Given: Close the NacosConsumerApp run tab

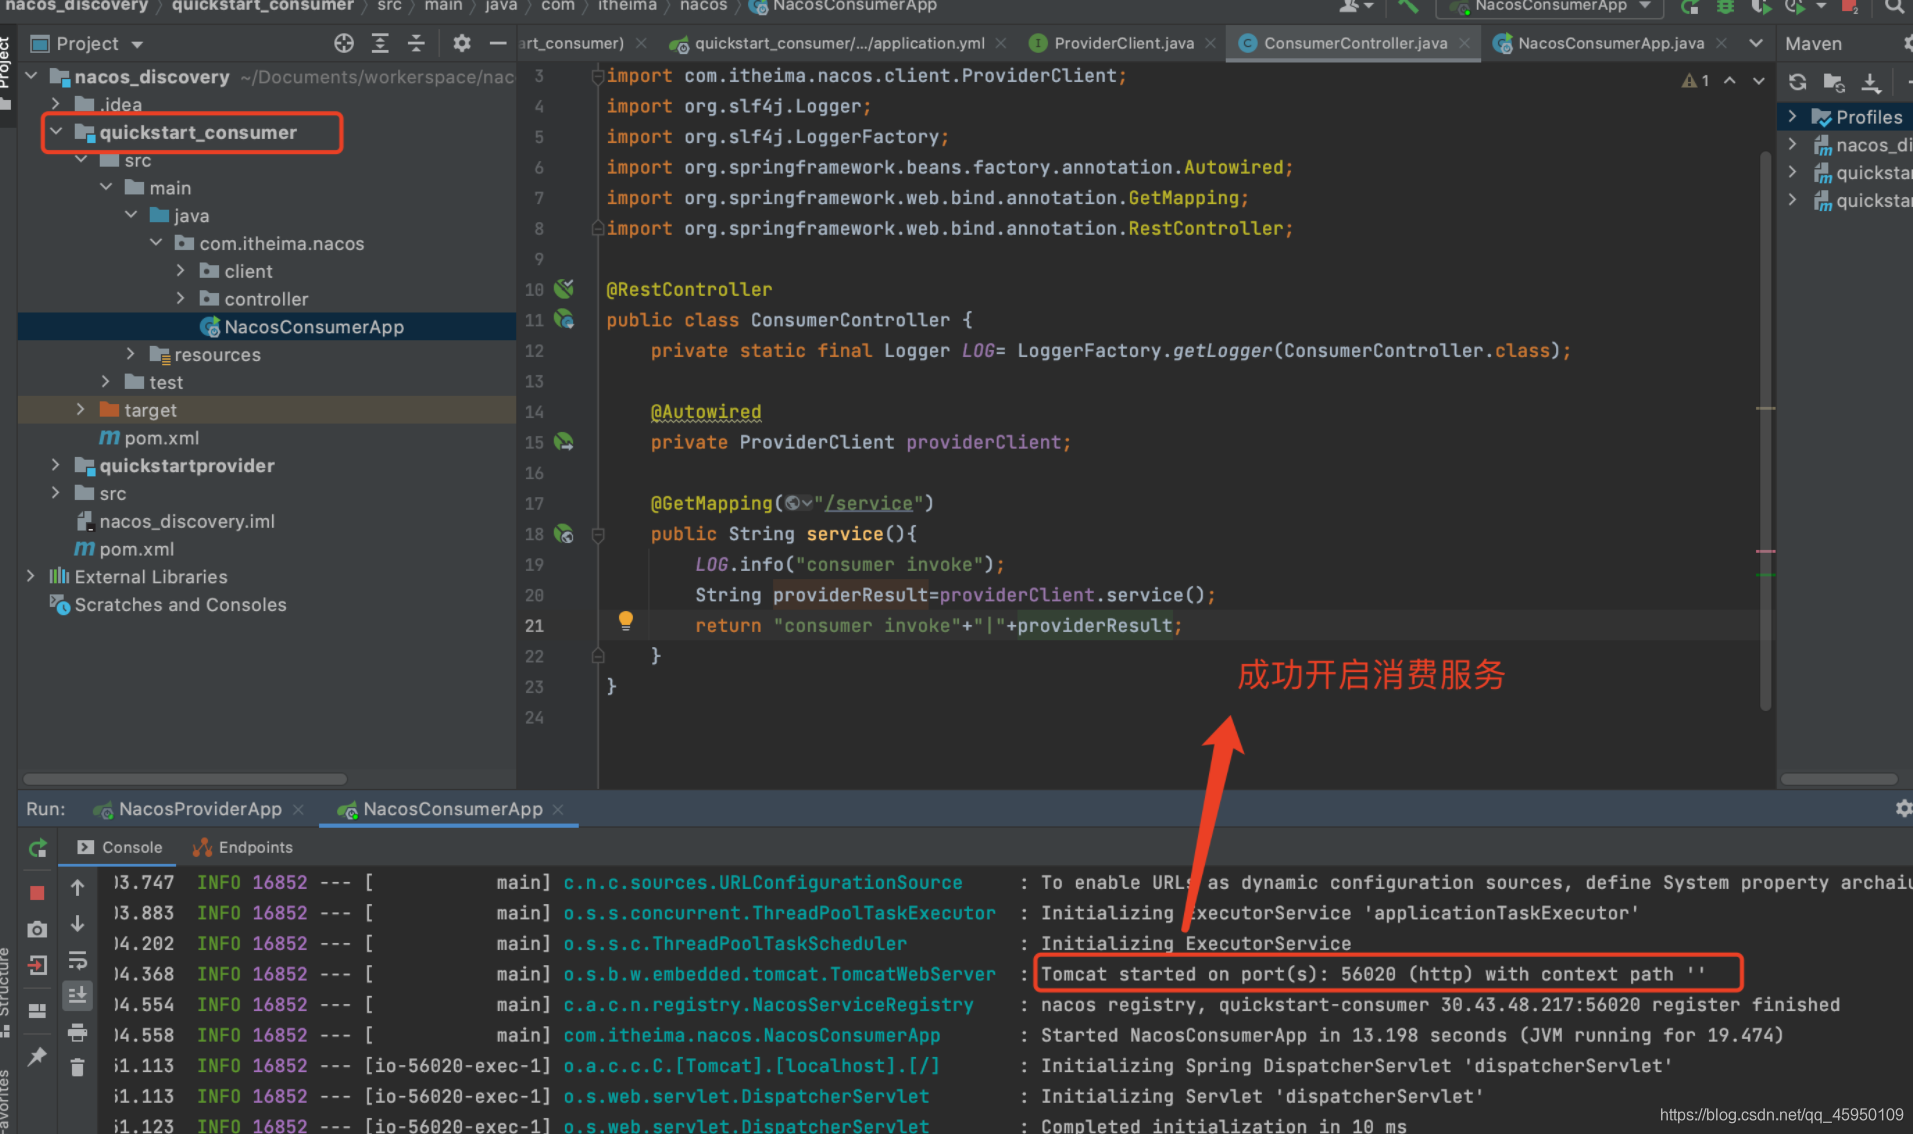Looking at the screenshot, I should click(558, 809).
